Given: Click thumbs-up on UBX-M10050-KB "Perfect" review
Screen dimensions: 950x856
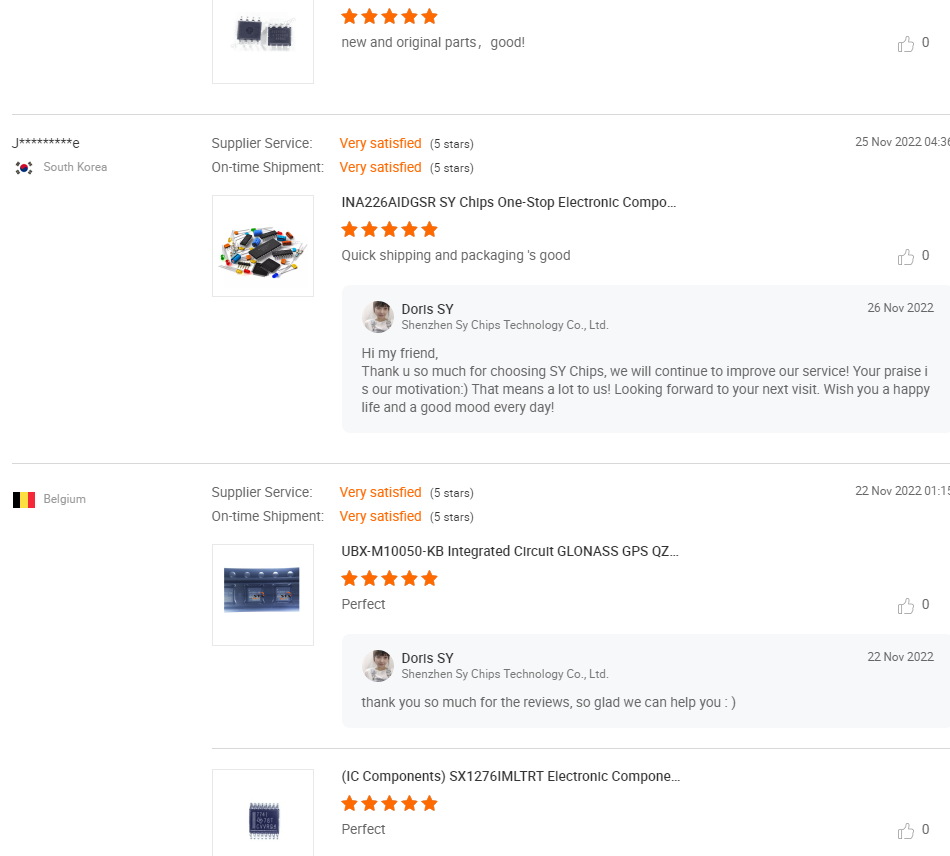Looking at the screenshot, I should (906, 606).
